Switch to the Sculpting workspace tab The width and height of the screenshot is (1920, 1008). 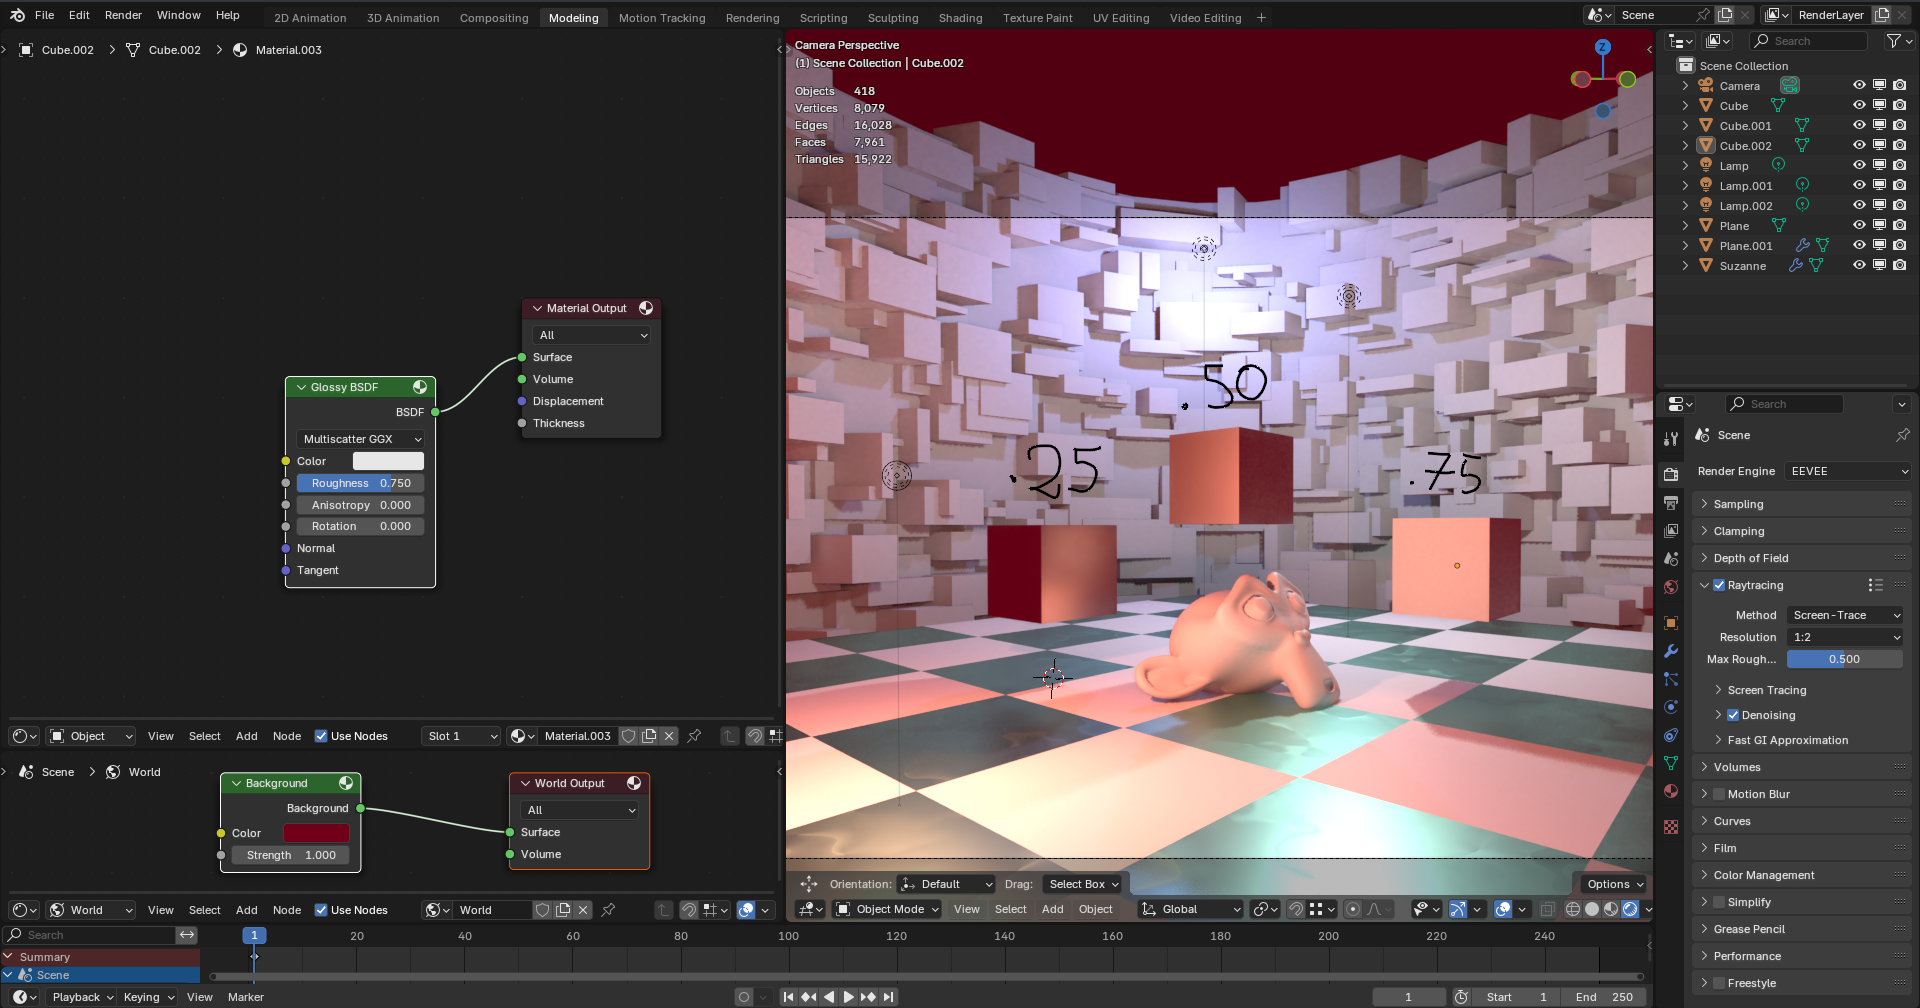[893, 18]
